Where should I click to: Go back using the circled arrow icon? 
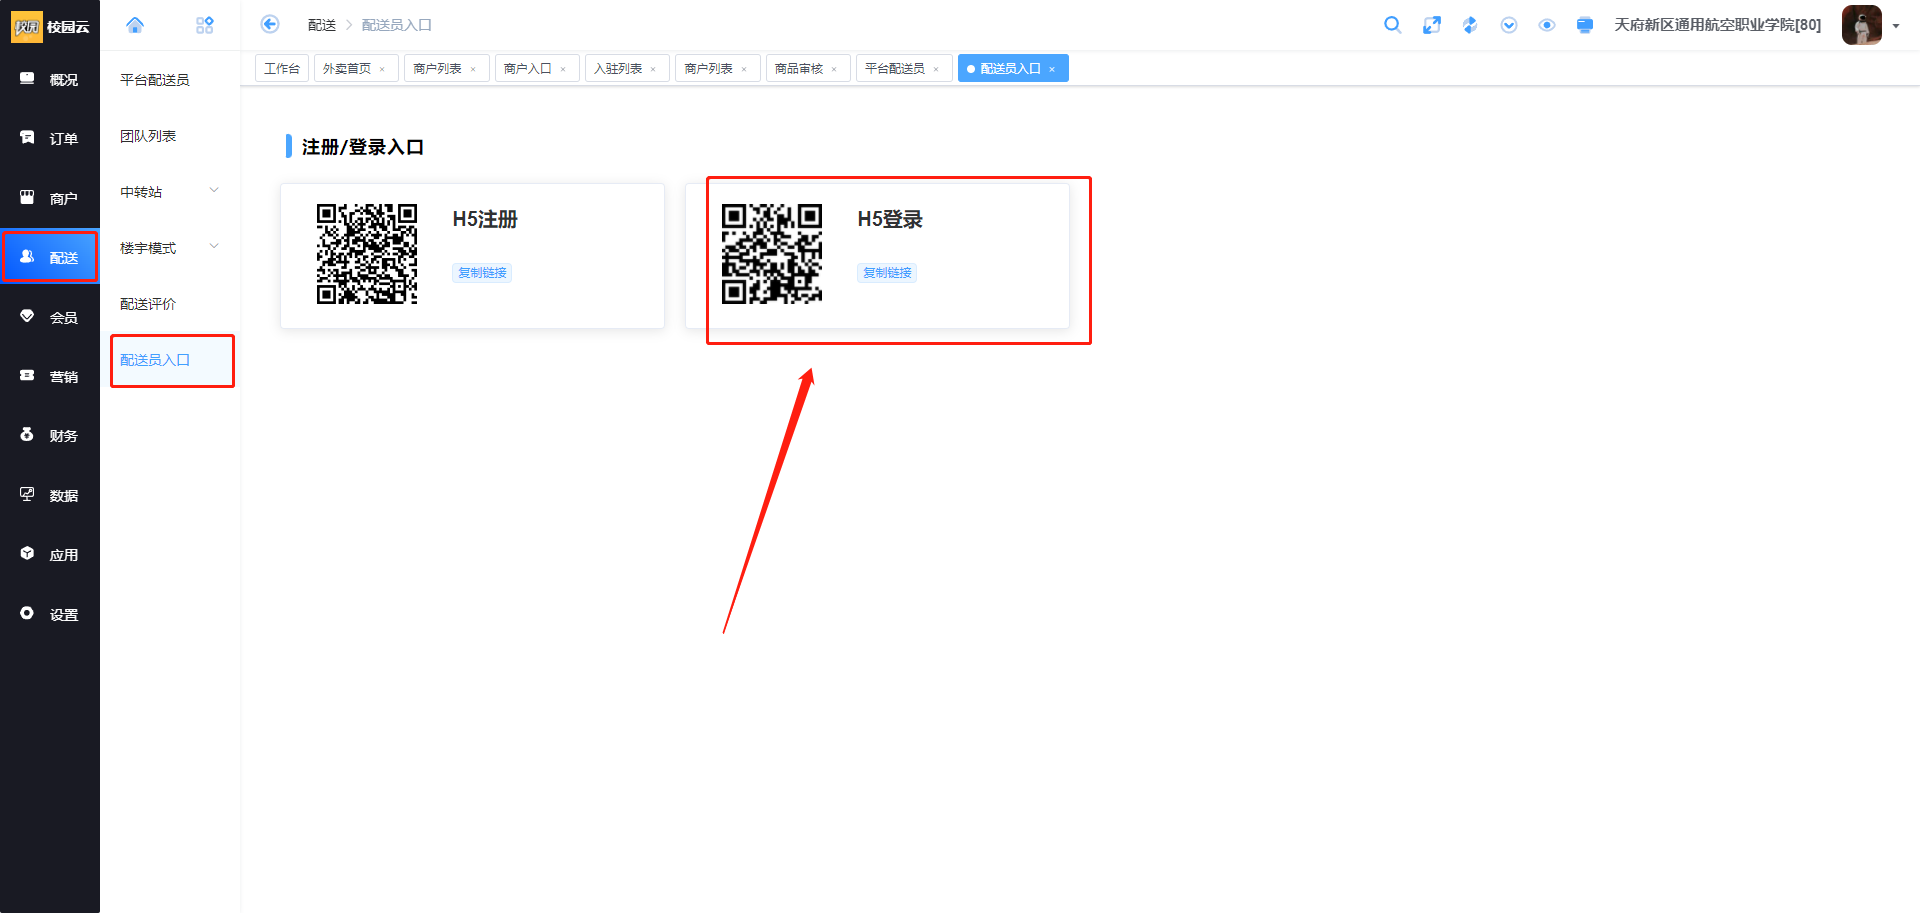point(270,24)
